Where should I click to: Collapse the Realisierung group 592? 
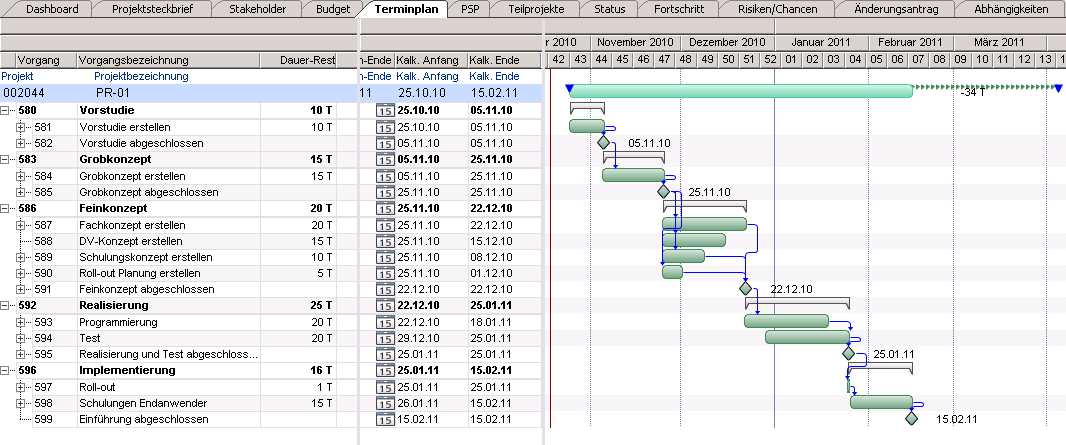(5, 306)
